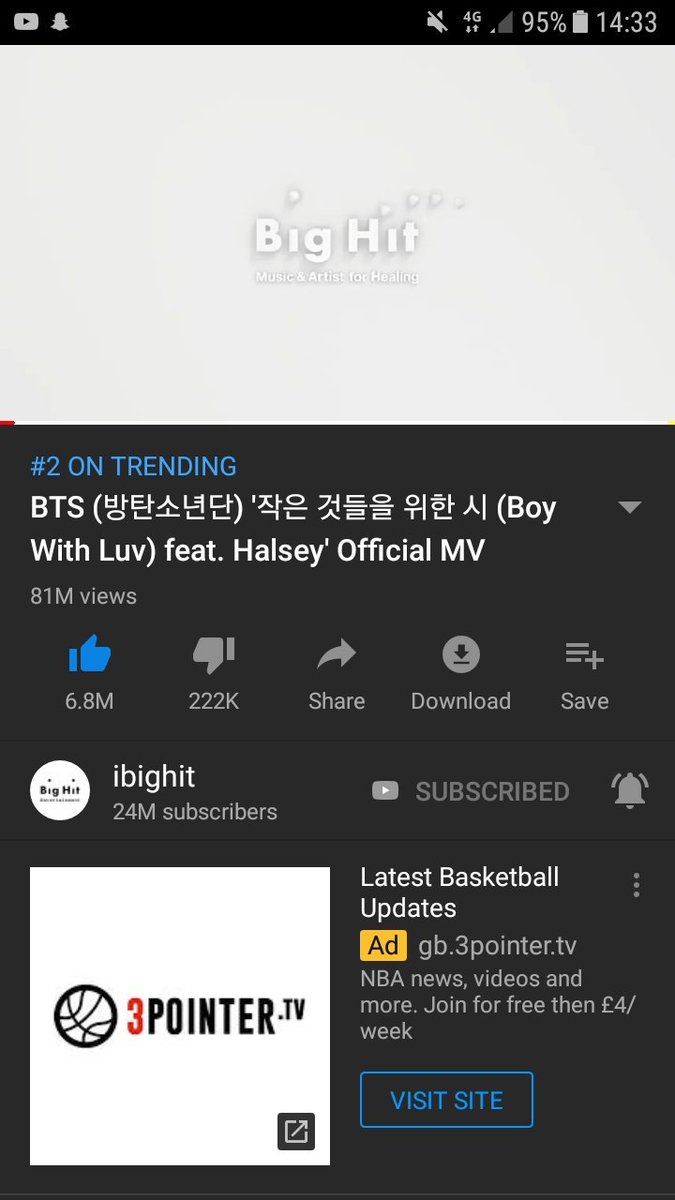675x1200 pixels.
Task: Toggle the notification bell for ibighit
Action: click(629, 791)
